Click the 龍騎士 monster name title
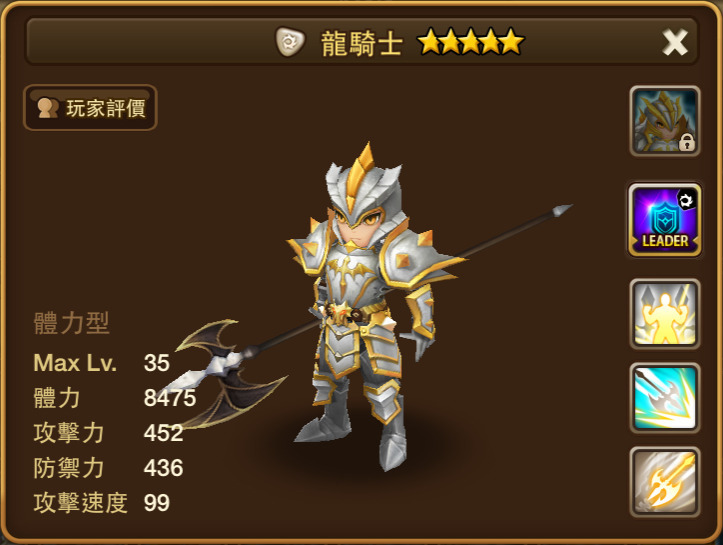 click(362, 44)
